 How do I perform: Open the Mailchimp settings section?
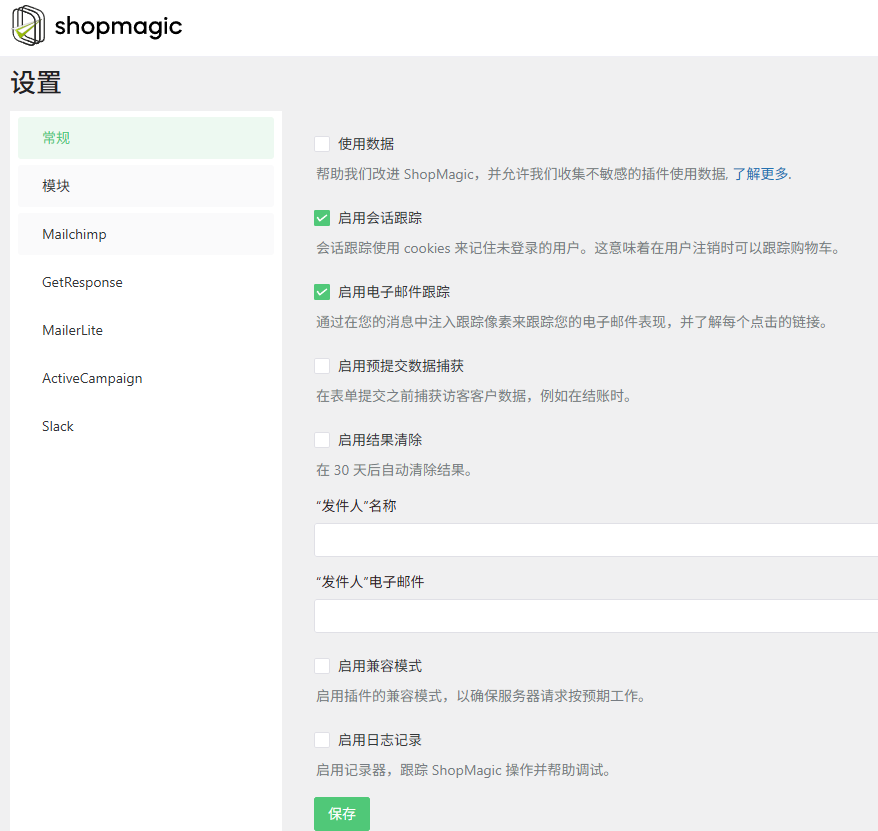[146, 233]
